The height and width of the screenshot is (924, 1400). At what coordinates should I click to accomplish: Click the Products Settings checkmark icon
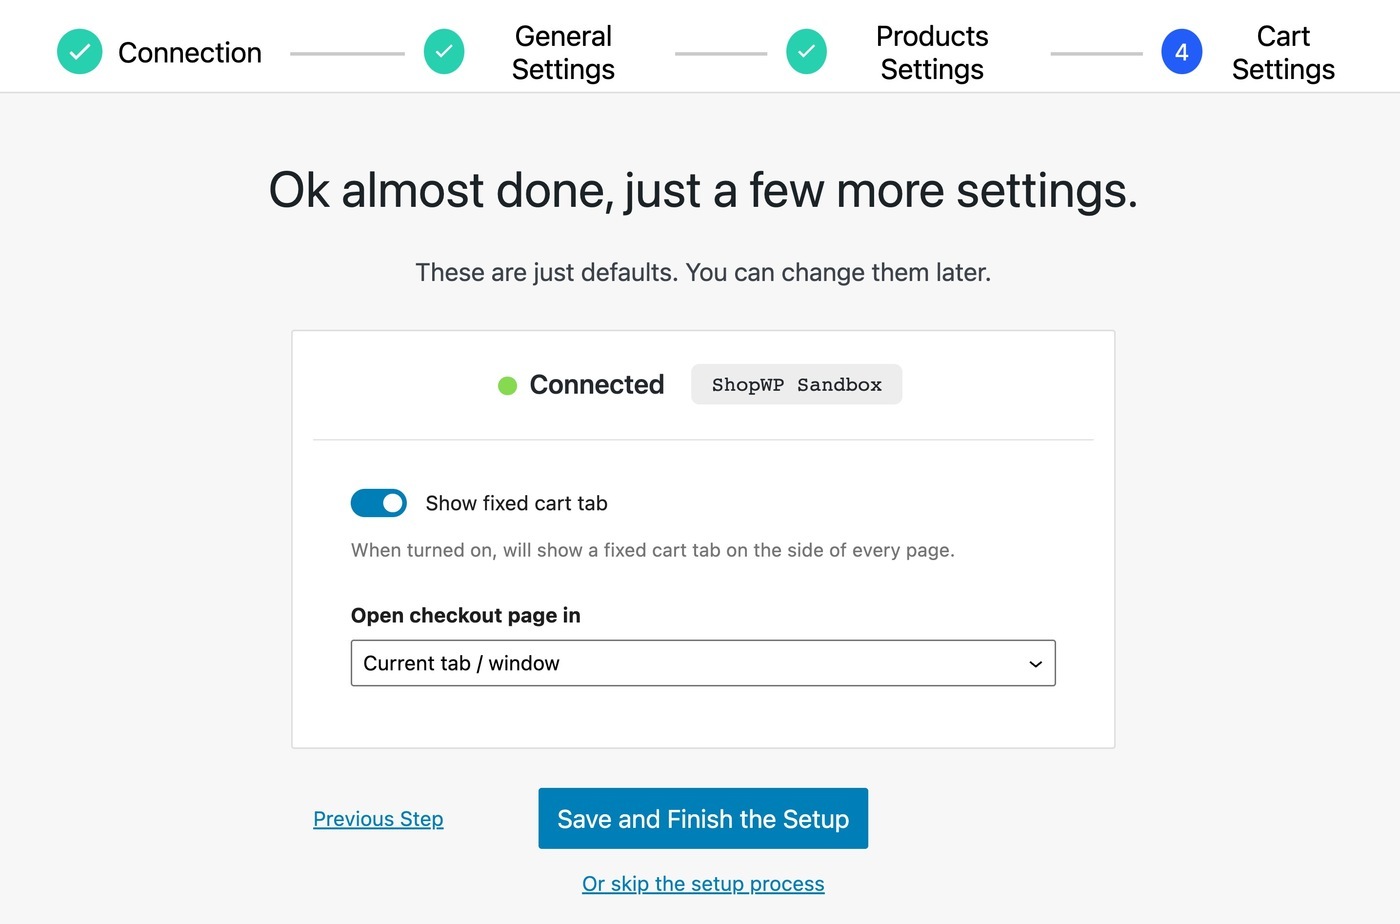[807, 52]
